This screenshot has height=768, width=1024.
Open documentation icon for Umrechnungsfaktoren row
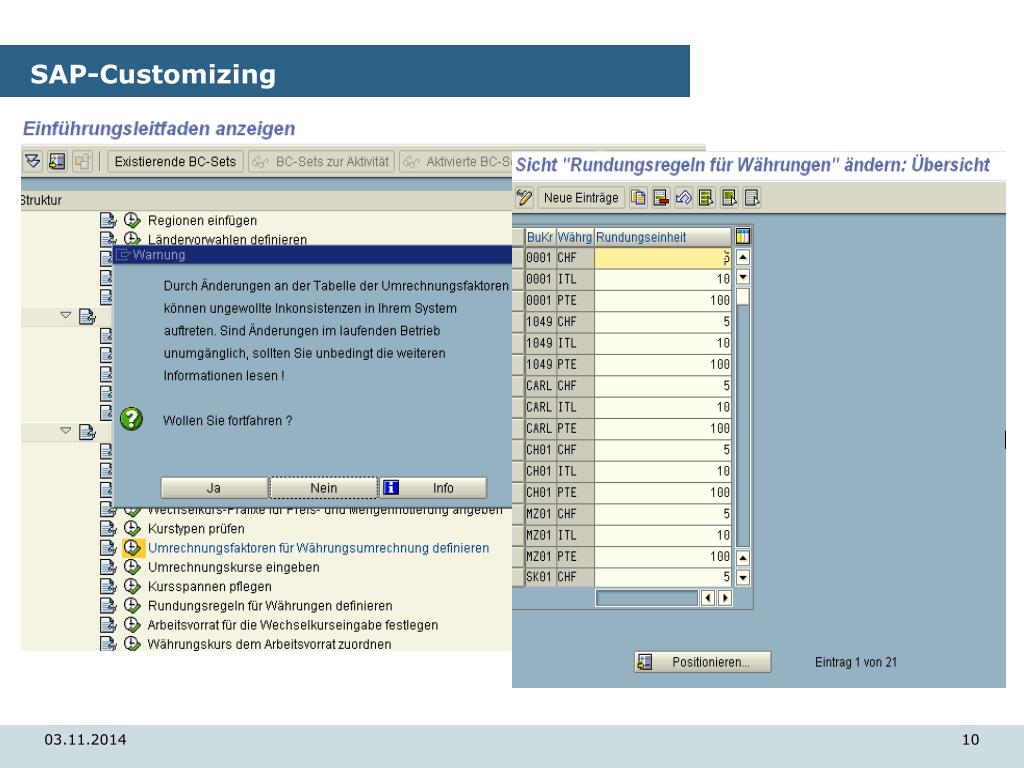click(108, 547)
